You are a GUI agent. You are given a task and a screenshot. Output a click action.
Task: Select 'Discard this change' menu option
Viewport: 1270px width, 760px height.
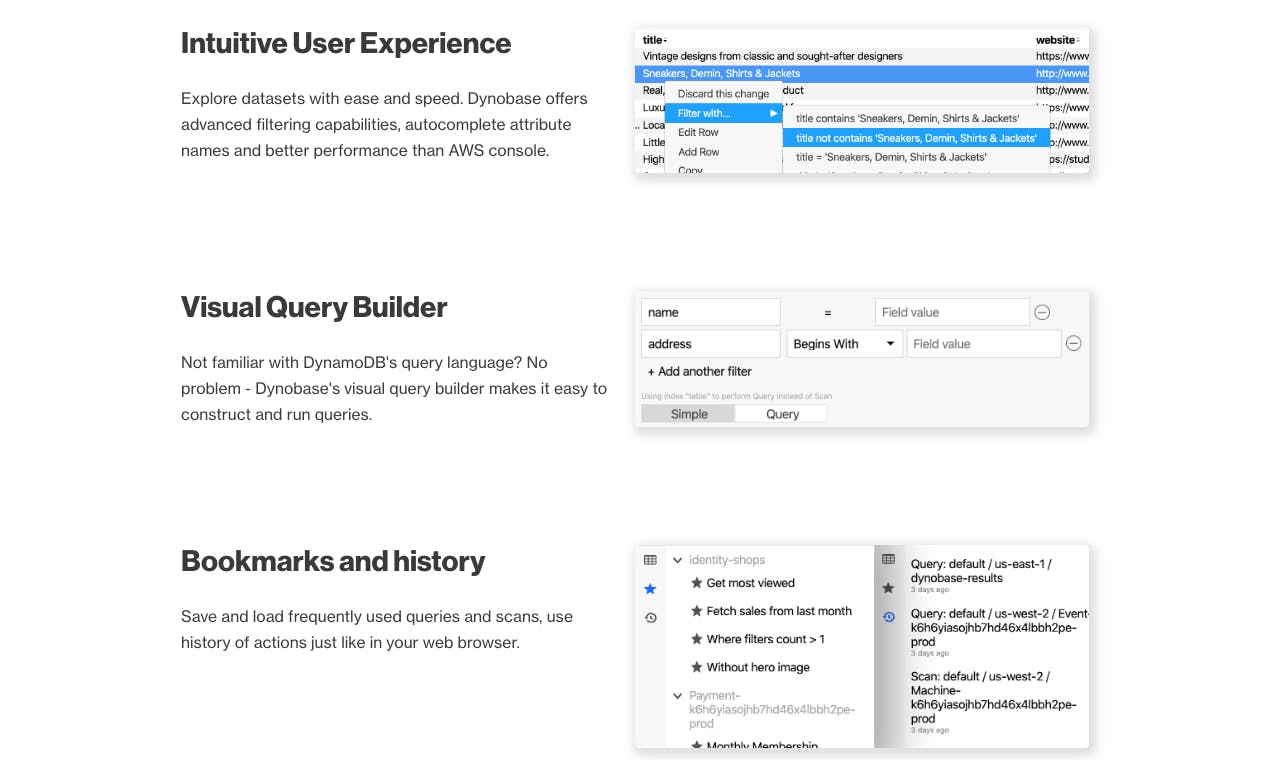click(723, 94)
